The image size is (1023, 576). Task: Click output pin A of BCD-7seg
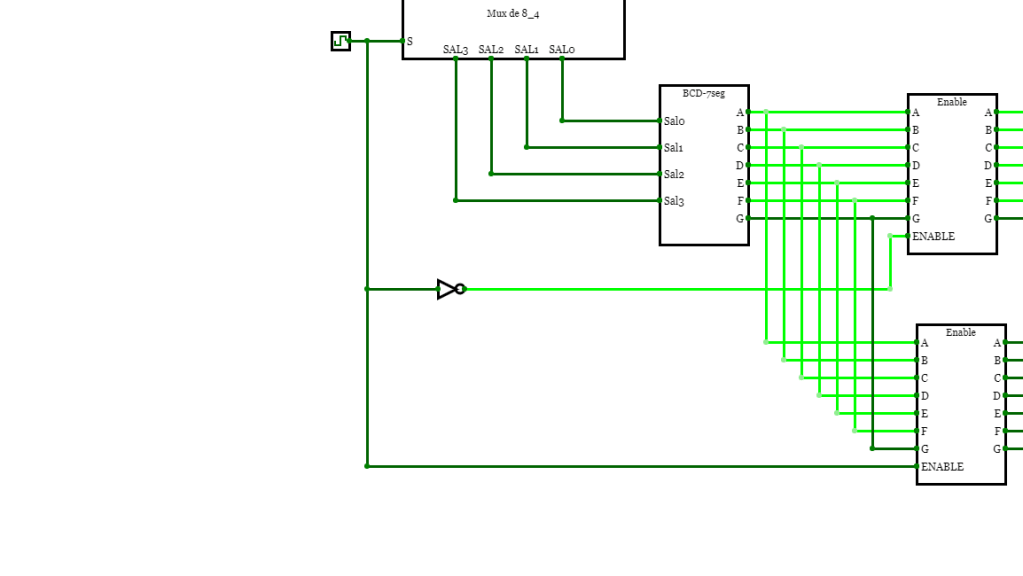[748, 112]
